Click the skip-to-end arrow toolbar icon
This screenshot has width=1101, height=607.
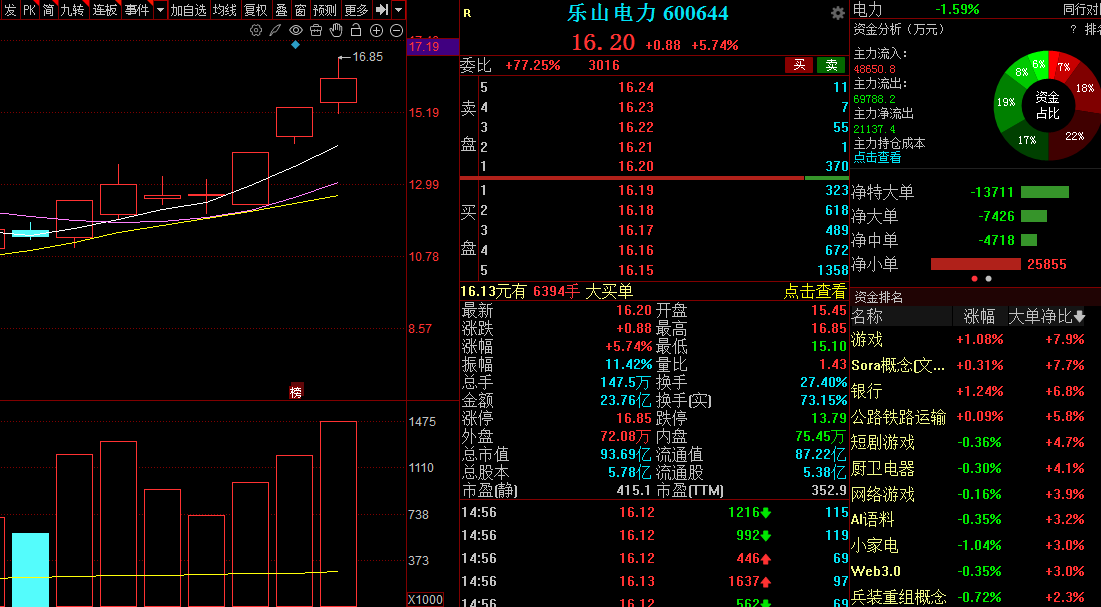pyautogui.click(x=381, y=10)
